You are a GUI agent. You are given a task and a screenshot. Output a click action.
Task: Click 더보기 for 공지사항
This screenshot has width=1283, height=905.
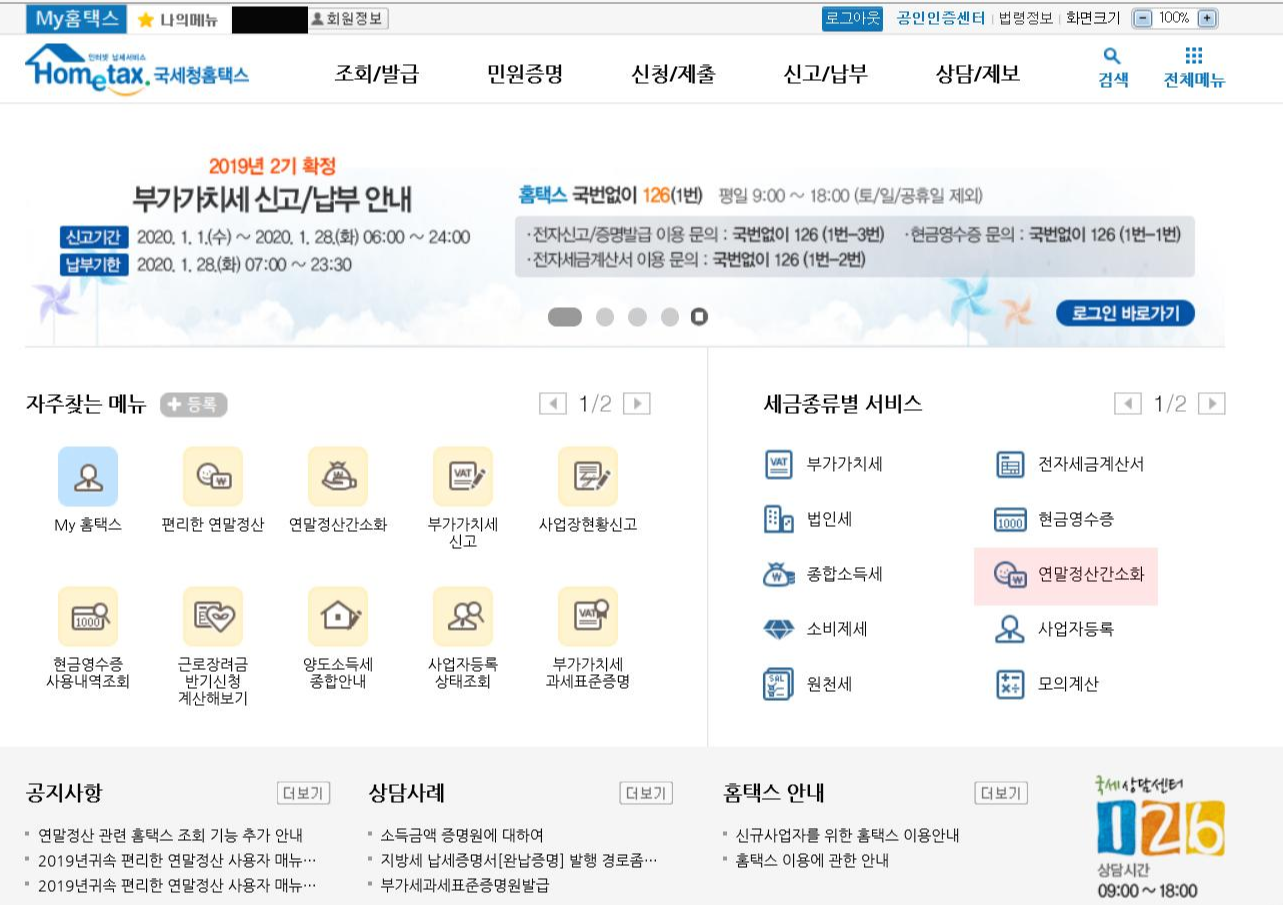tap(303, 793)
